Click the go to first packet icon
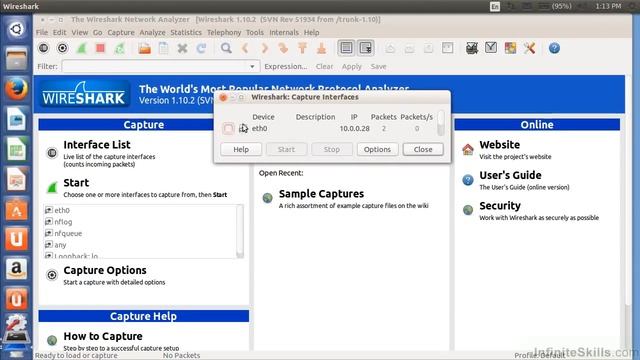The width and height of the screenshot is (640, 360). (302, 48)
